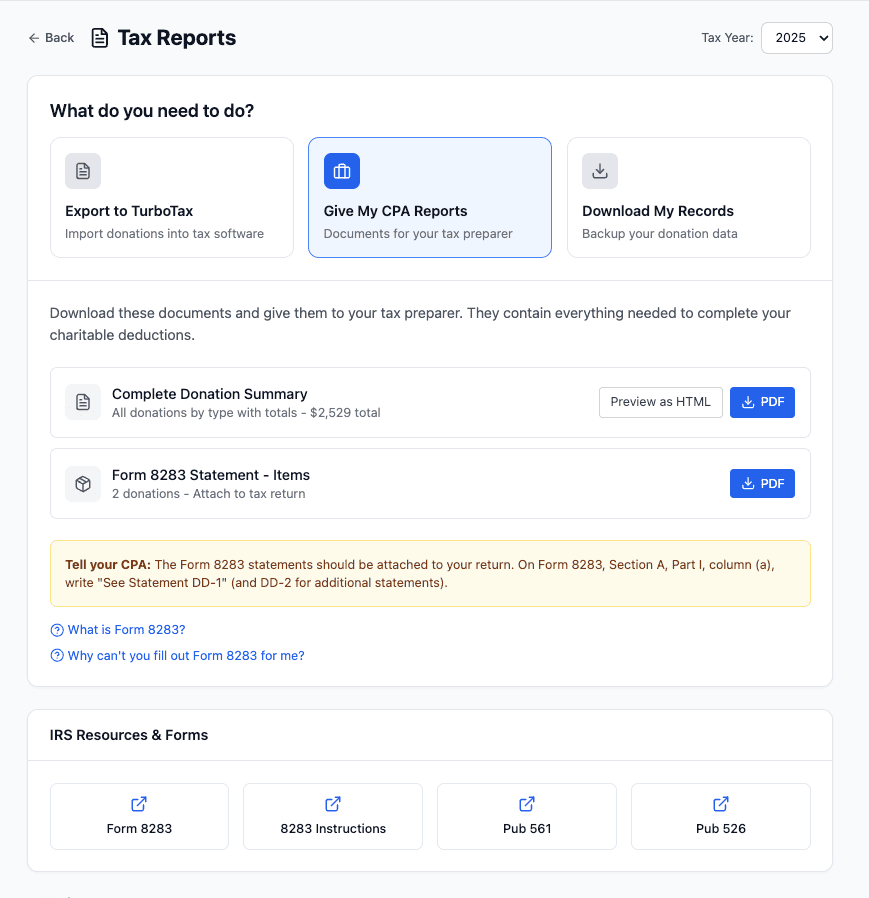Image resolution: width=869 pixels, height=898 pixels.
Task: Open the Tax Year dropdown
Action: 796,38
